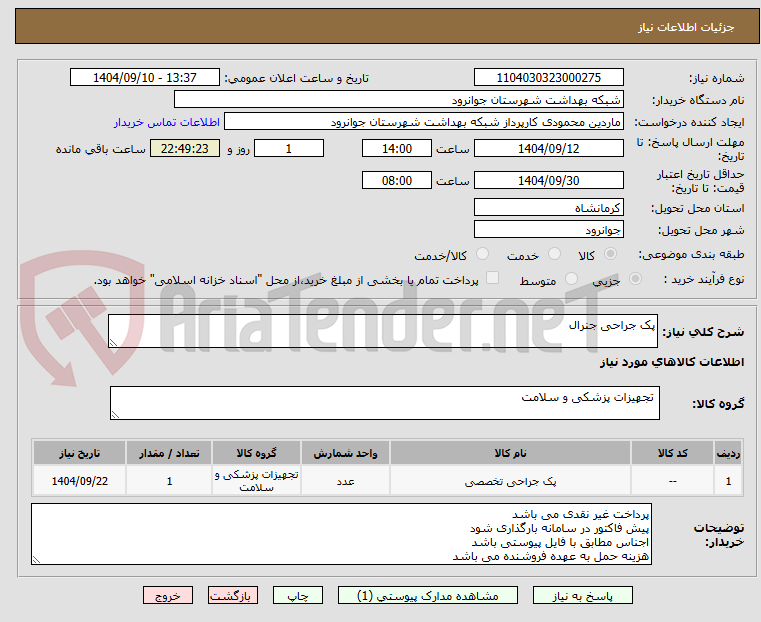The width and height of the screenshot is (761, 622).
Task: Click the need number field 1104030323000275
Action: pyautogui.click(x=548, y=78)
